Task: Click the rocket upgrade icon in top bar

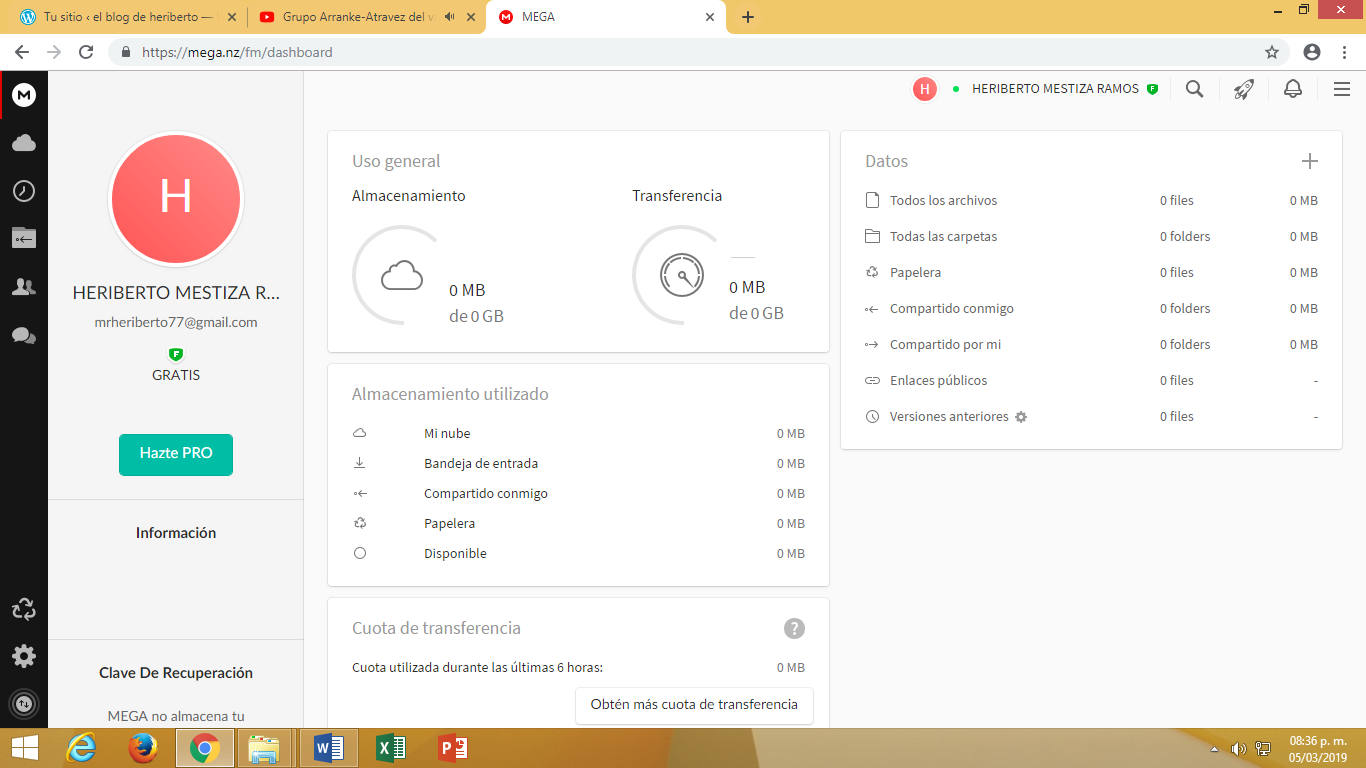Action: (1243, 89)
